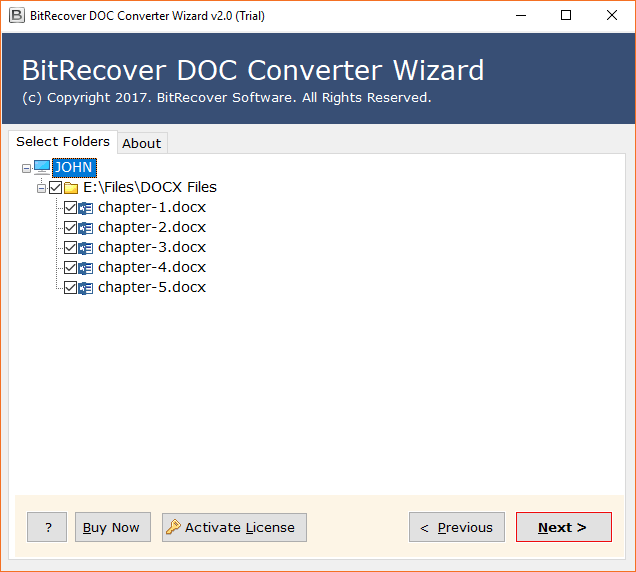
Task: Click the yellow folder icon for DOCX Files
Action: click(x=71, y=188)
